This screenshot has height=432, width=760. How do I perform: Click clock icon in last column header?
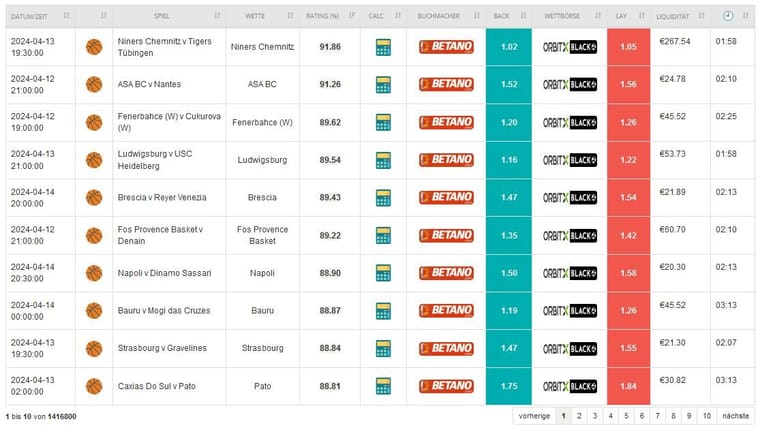pos(727,16)
